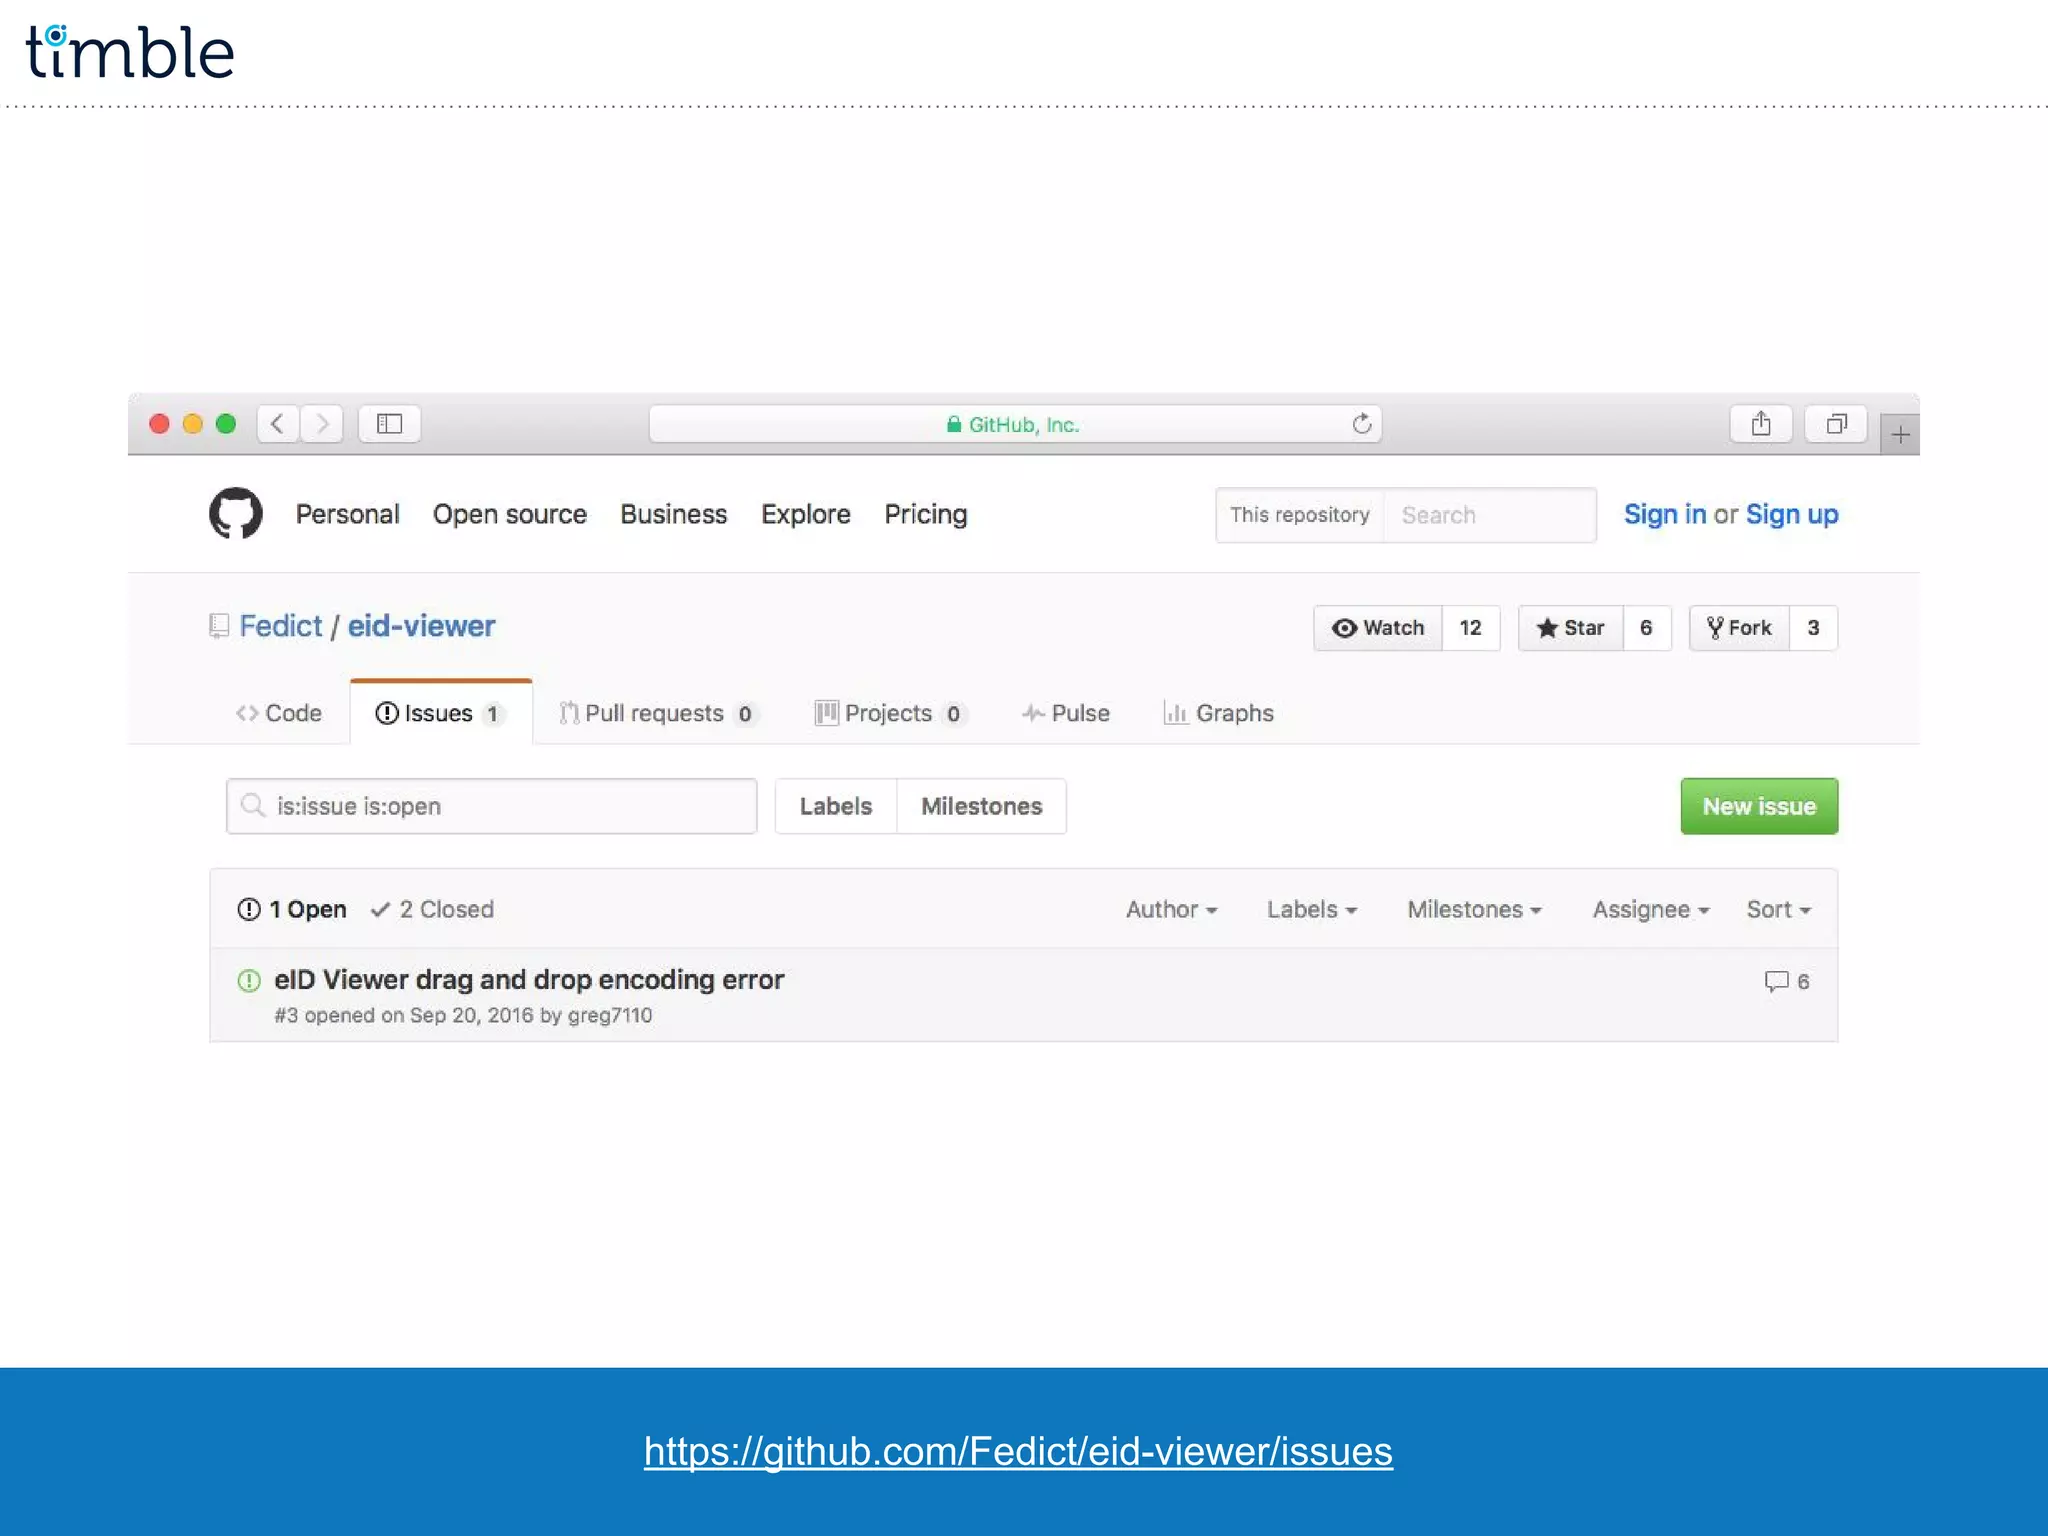Switch to the Code tab
This screenshot has width=2048, height=1536.
(x=279, y=713)
